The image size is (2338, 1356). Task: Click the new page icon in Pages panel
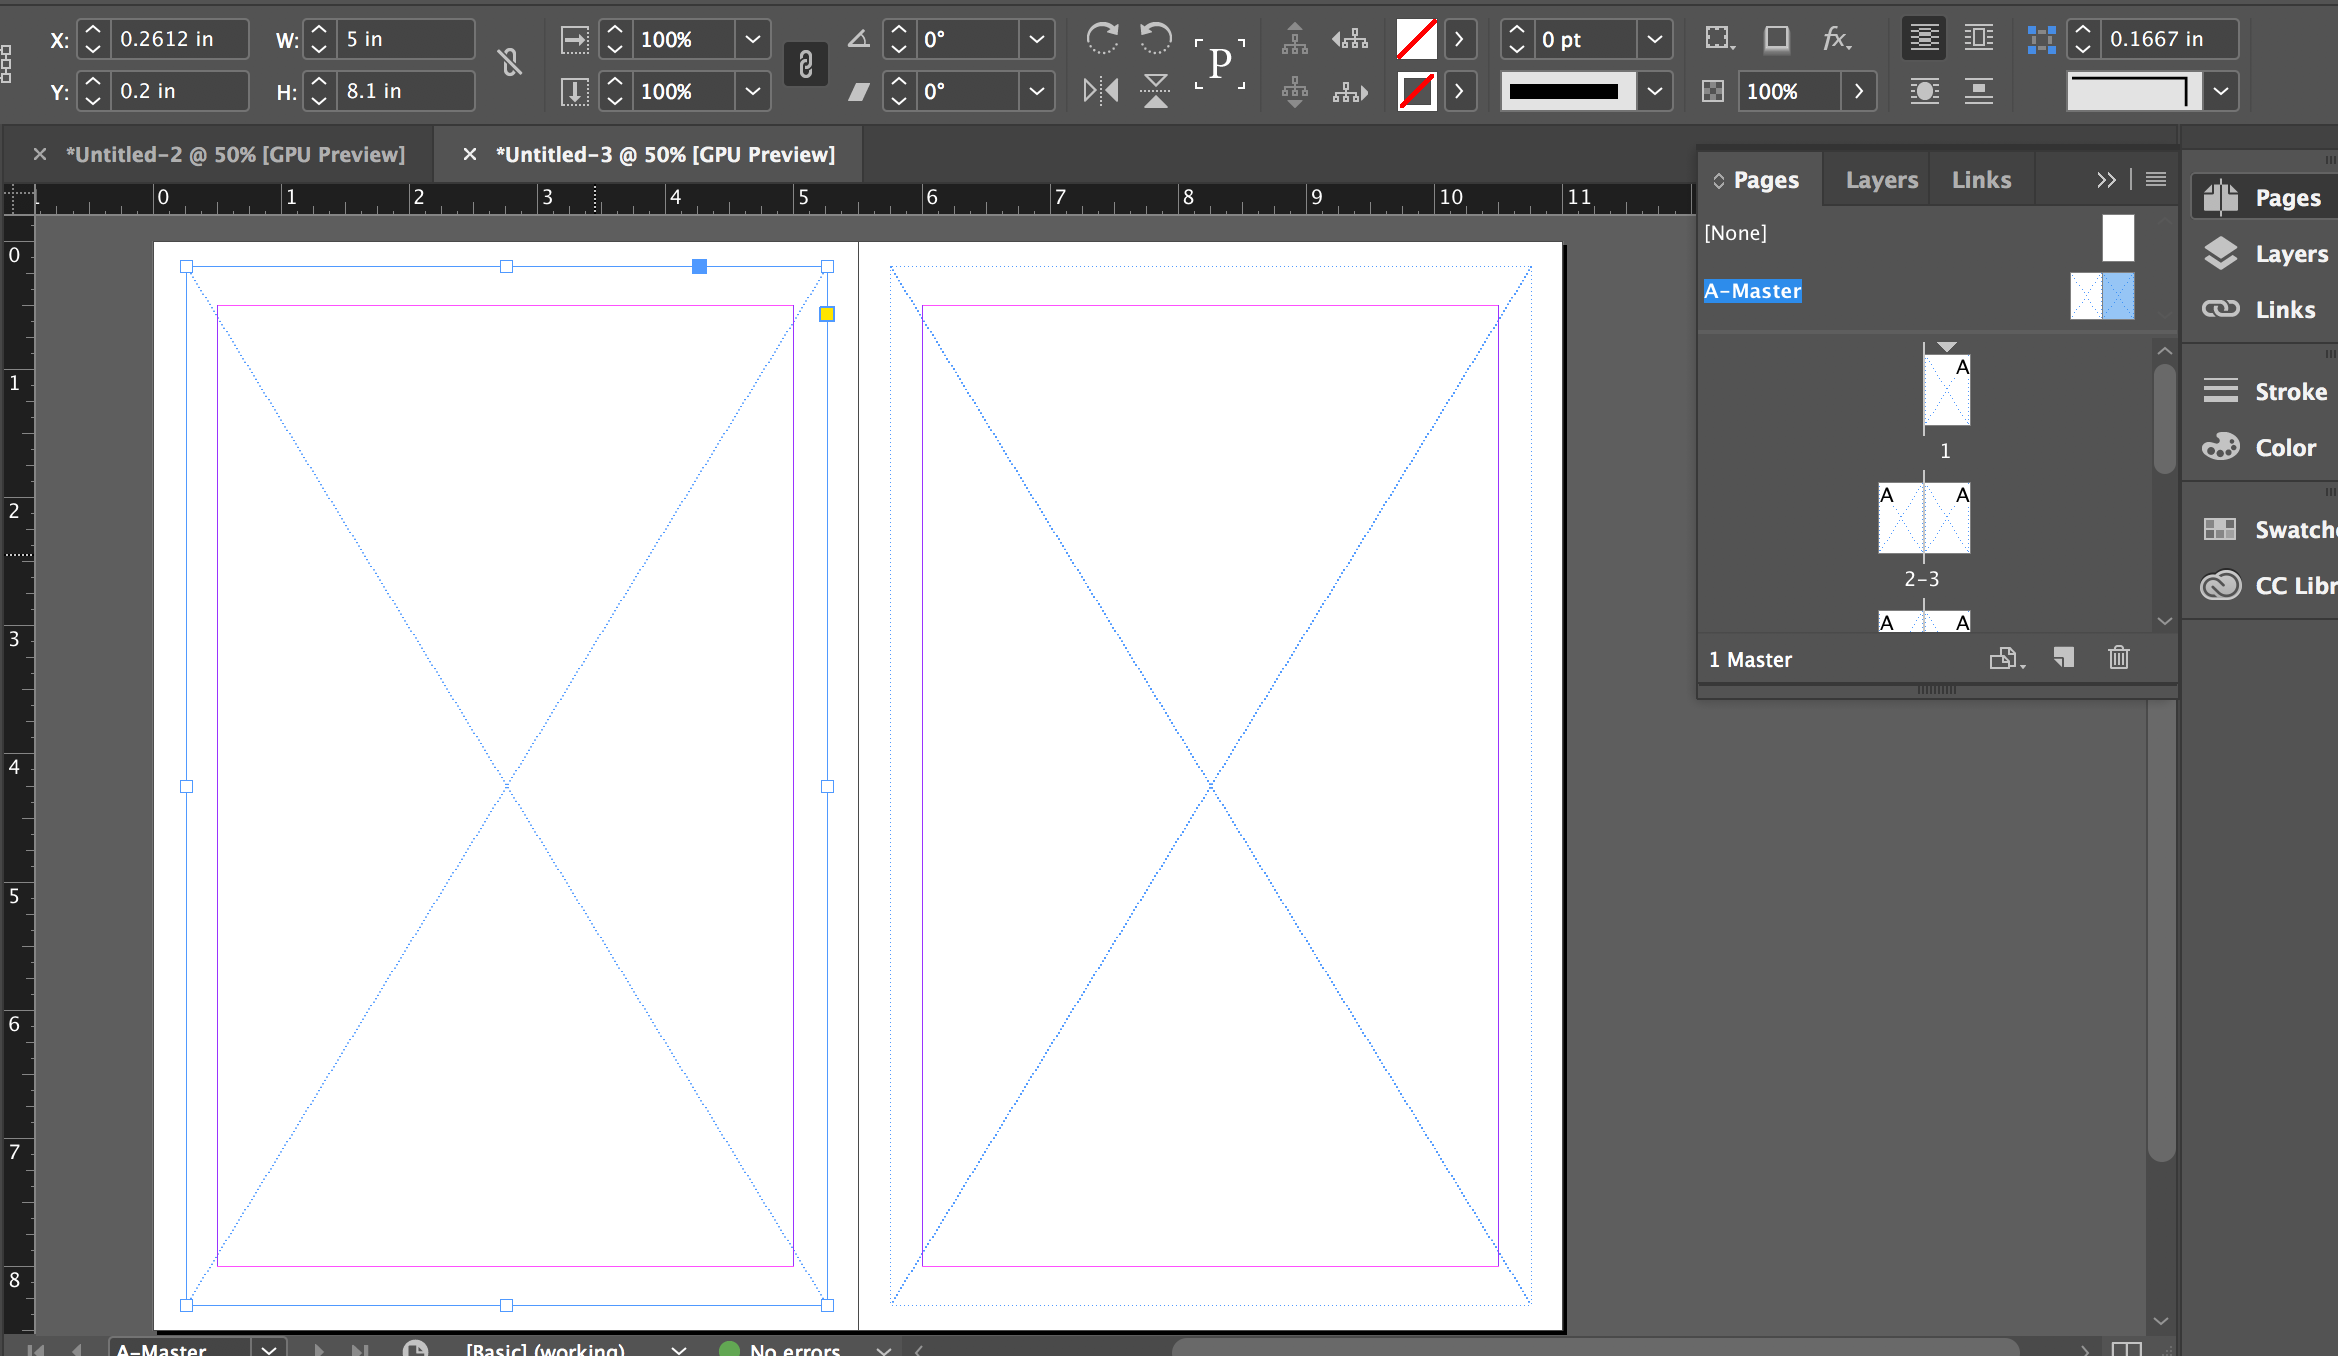pos(2063,658)
